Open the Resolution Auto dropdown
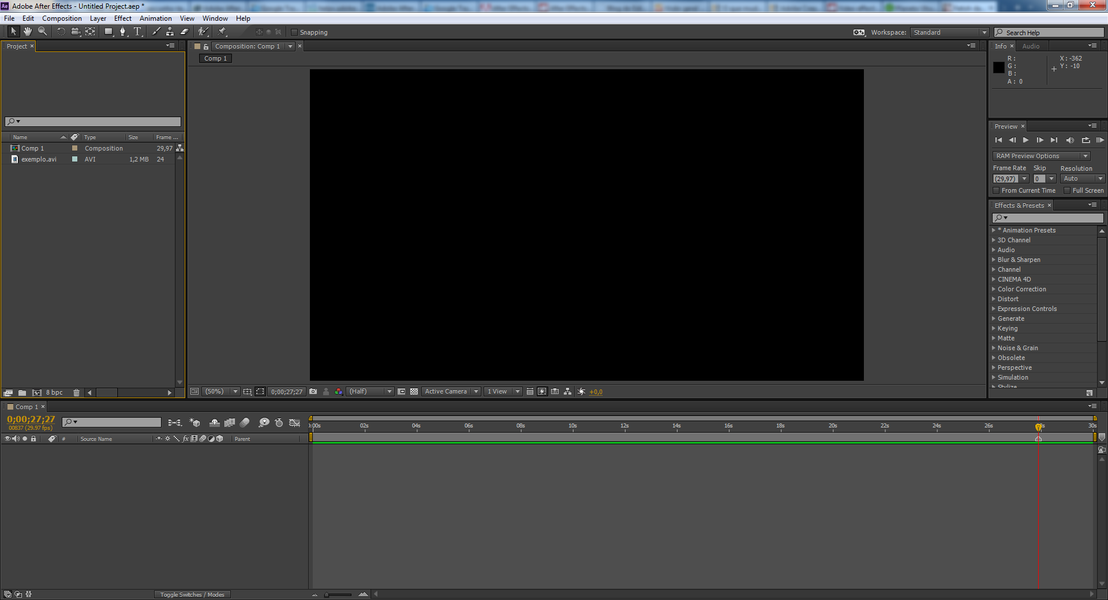The width and height of the screenshot is (1108, 600). (x=1082, y=179)
